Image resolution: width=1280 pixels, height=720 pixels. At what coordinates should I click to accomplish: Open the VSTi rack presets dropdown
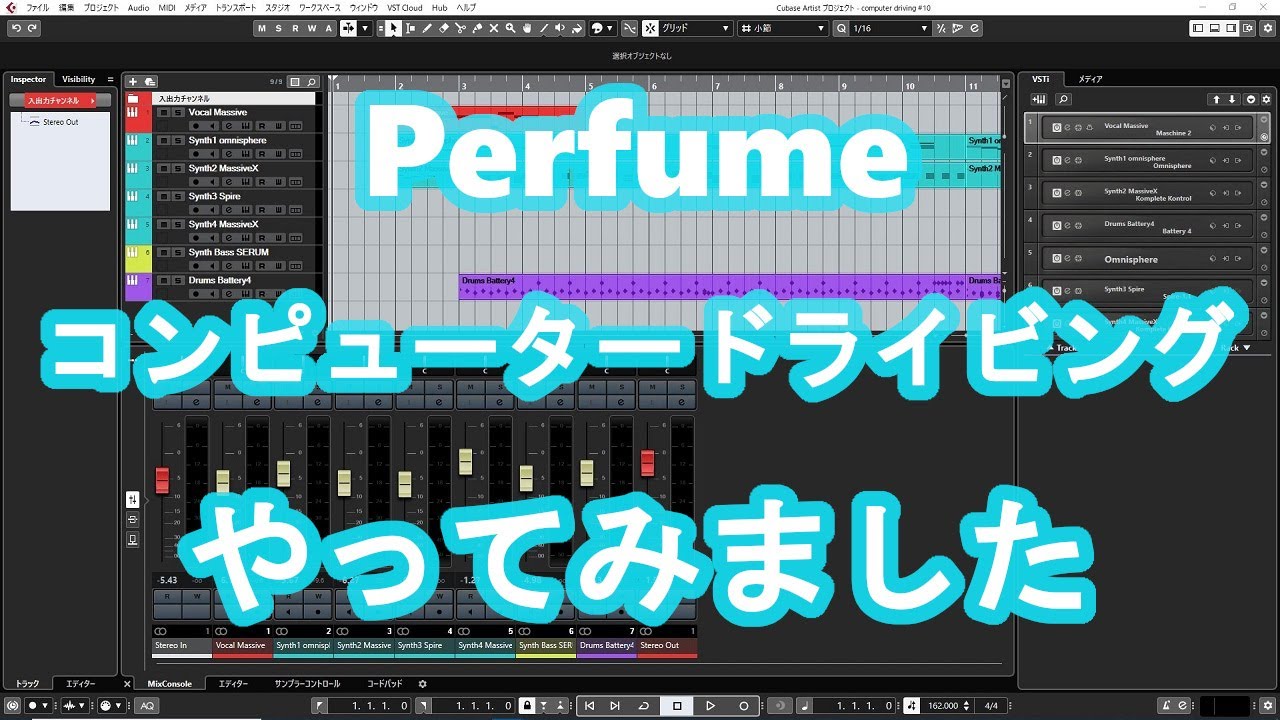click(1249, 99)
